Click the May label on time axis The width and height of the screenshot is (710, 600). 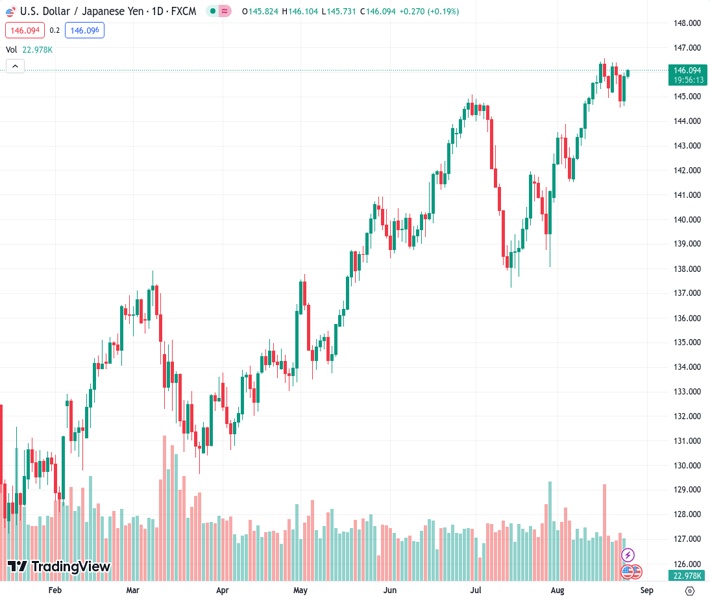[300, 591]
